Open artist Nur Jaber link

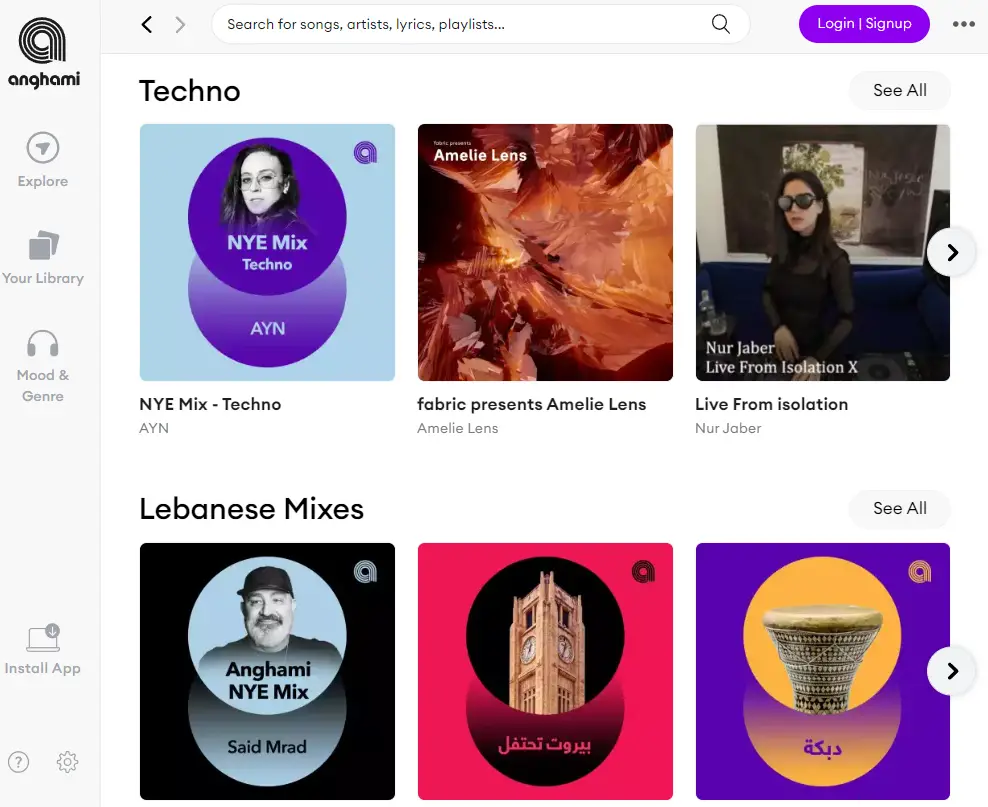click(728, 428)
